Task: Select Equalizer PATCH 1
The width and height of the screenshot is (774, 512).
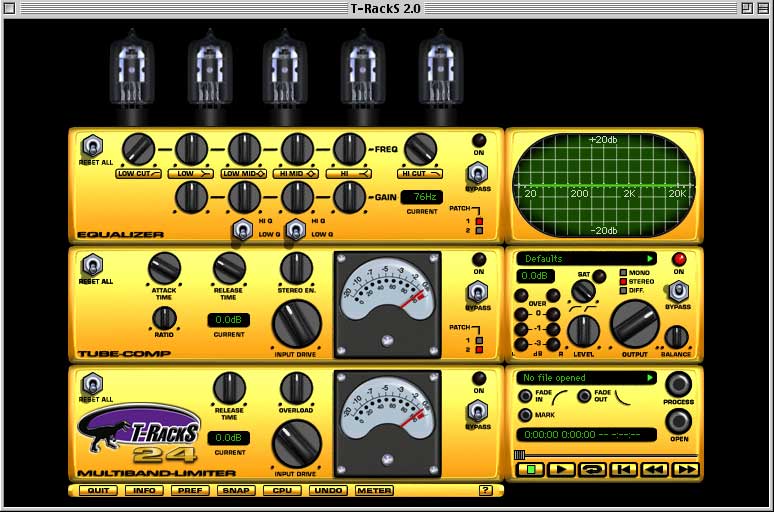Action: (479, 221)
